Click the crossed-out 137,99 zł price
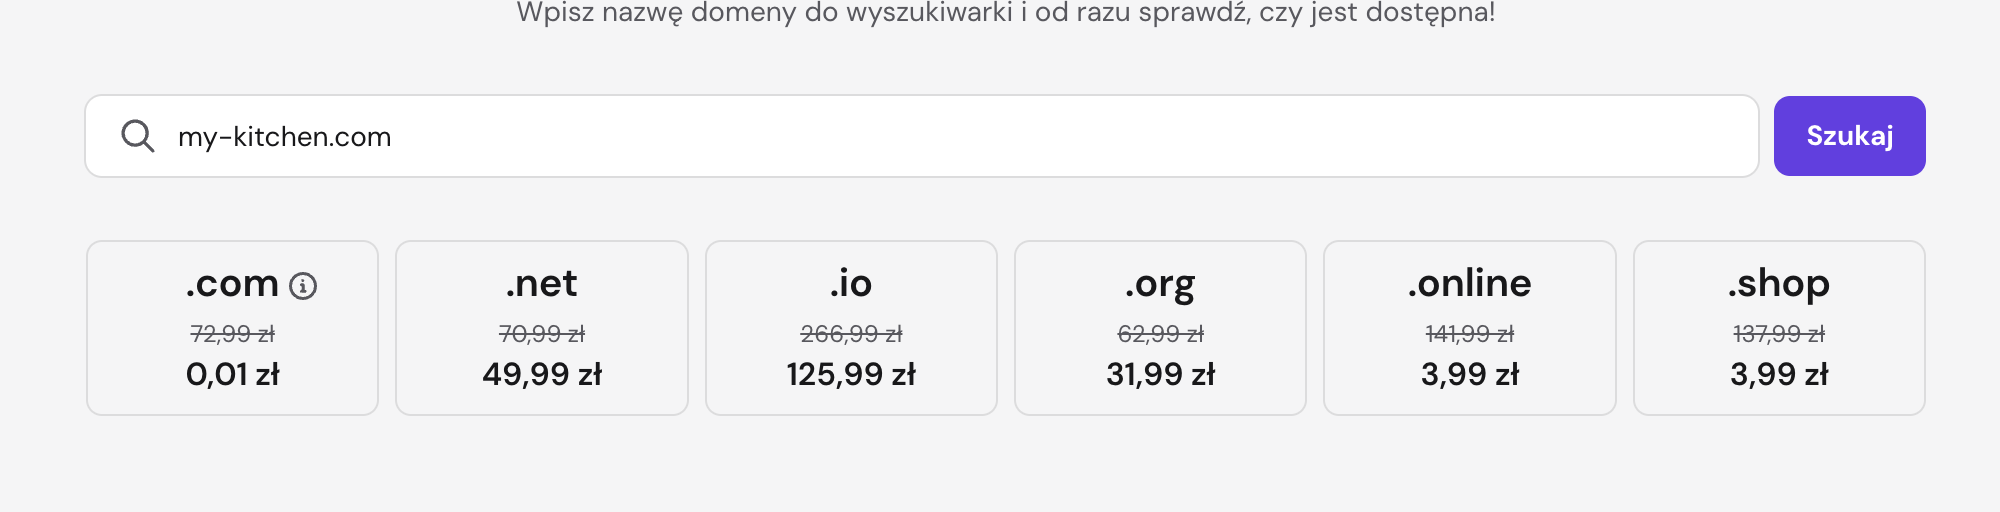 tap(1779, 334)
